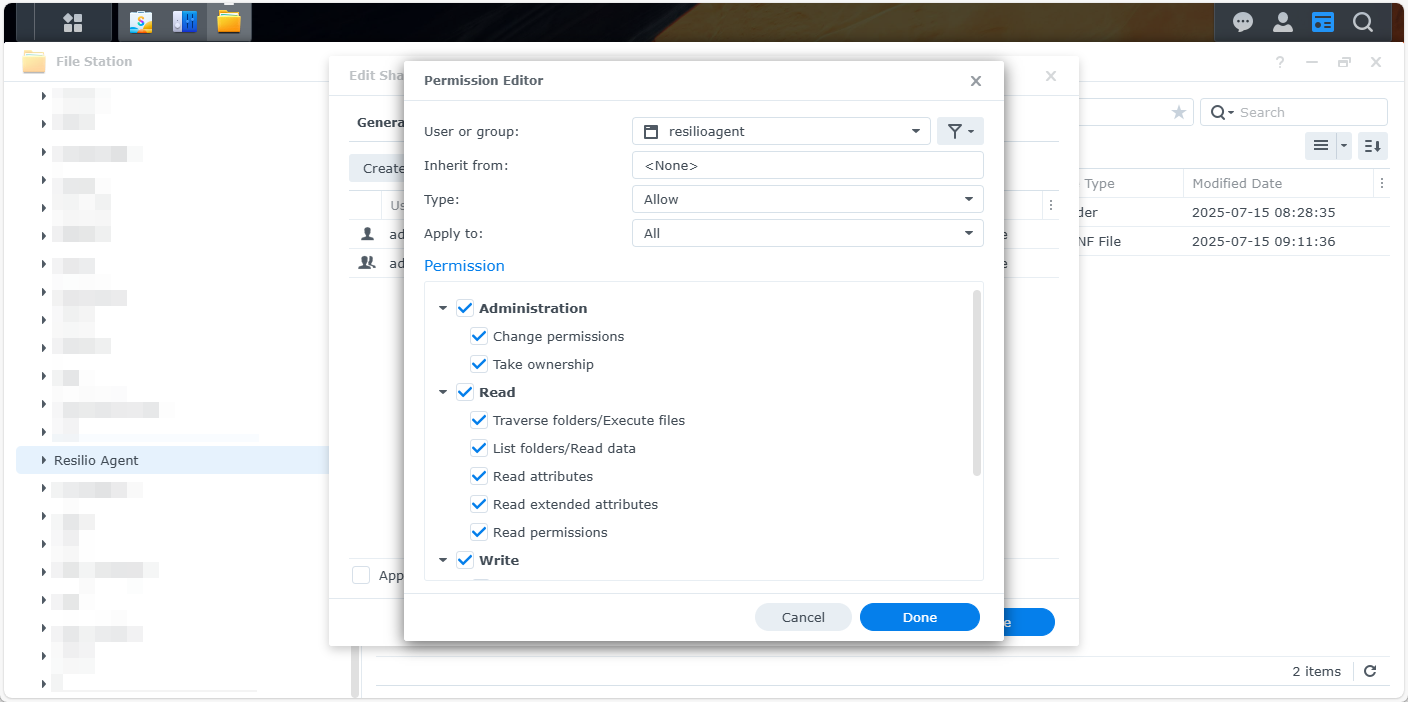Uncheck the Take ownership checkbox
This screenshot has height=702, width=1408.
[x=479, y=365]
